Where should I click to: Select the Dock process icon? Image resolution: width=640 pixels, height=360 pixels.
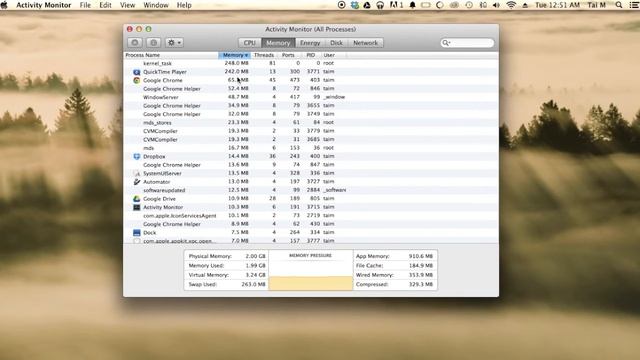tap(137, 233)
